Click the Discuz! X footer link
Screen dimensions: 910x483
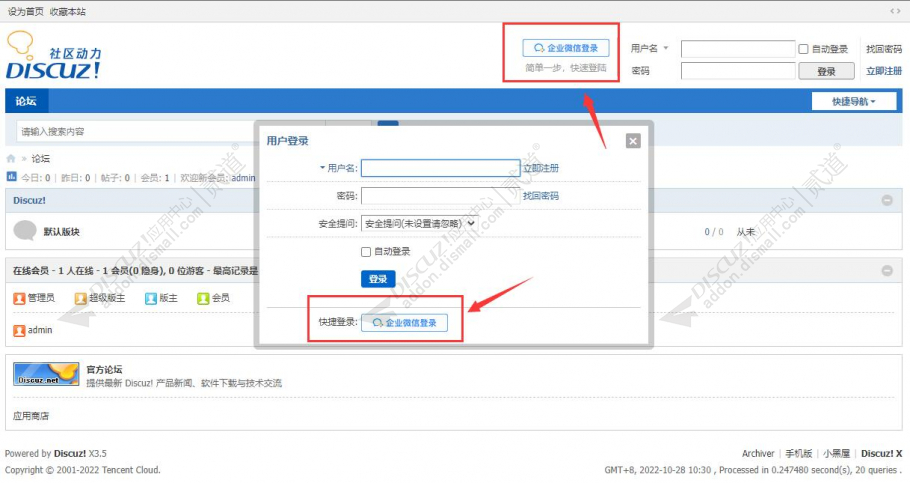pyautogui.click(x=882, y=453)
